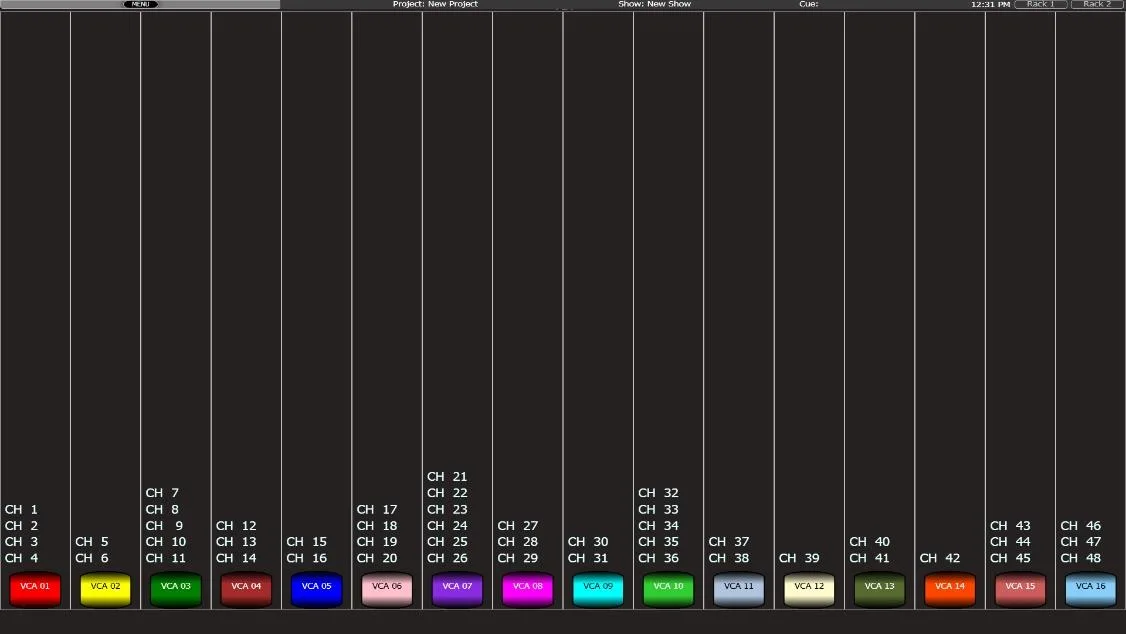The image size is (1126, 634).
Task: Click 'CH 16' in VCA 05 column
Action: pos(307,558)
